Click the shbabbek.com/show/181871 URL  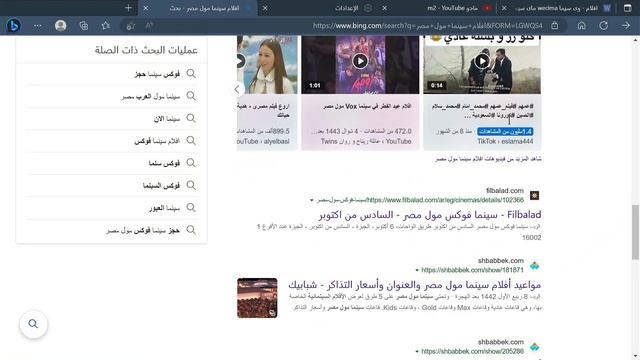pyautogui.click(x=472, y=270)
